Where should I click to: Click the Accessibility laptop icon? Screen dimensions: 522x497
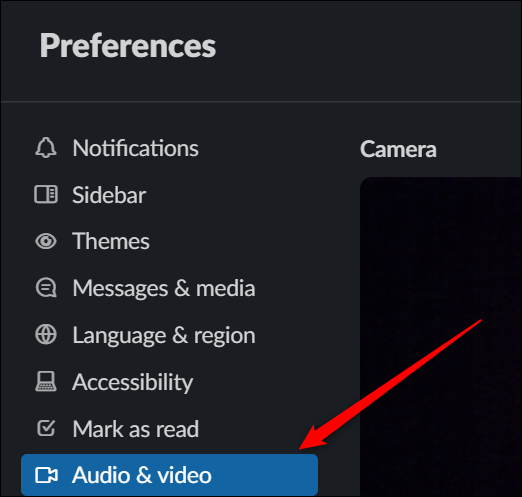(46, 381)
